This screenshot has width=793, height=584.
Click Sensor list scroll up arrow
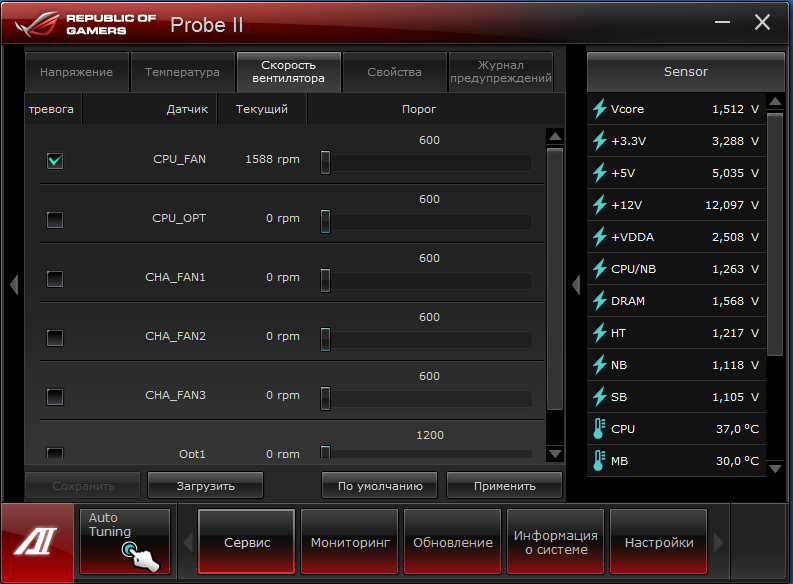point(775,102)
